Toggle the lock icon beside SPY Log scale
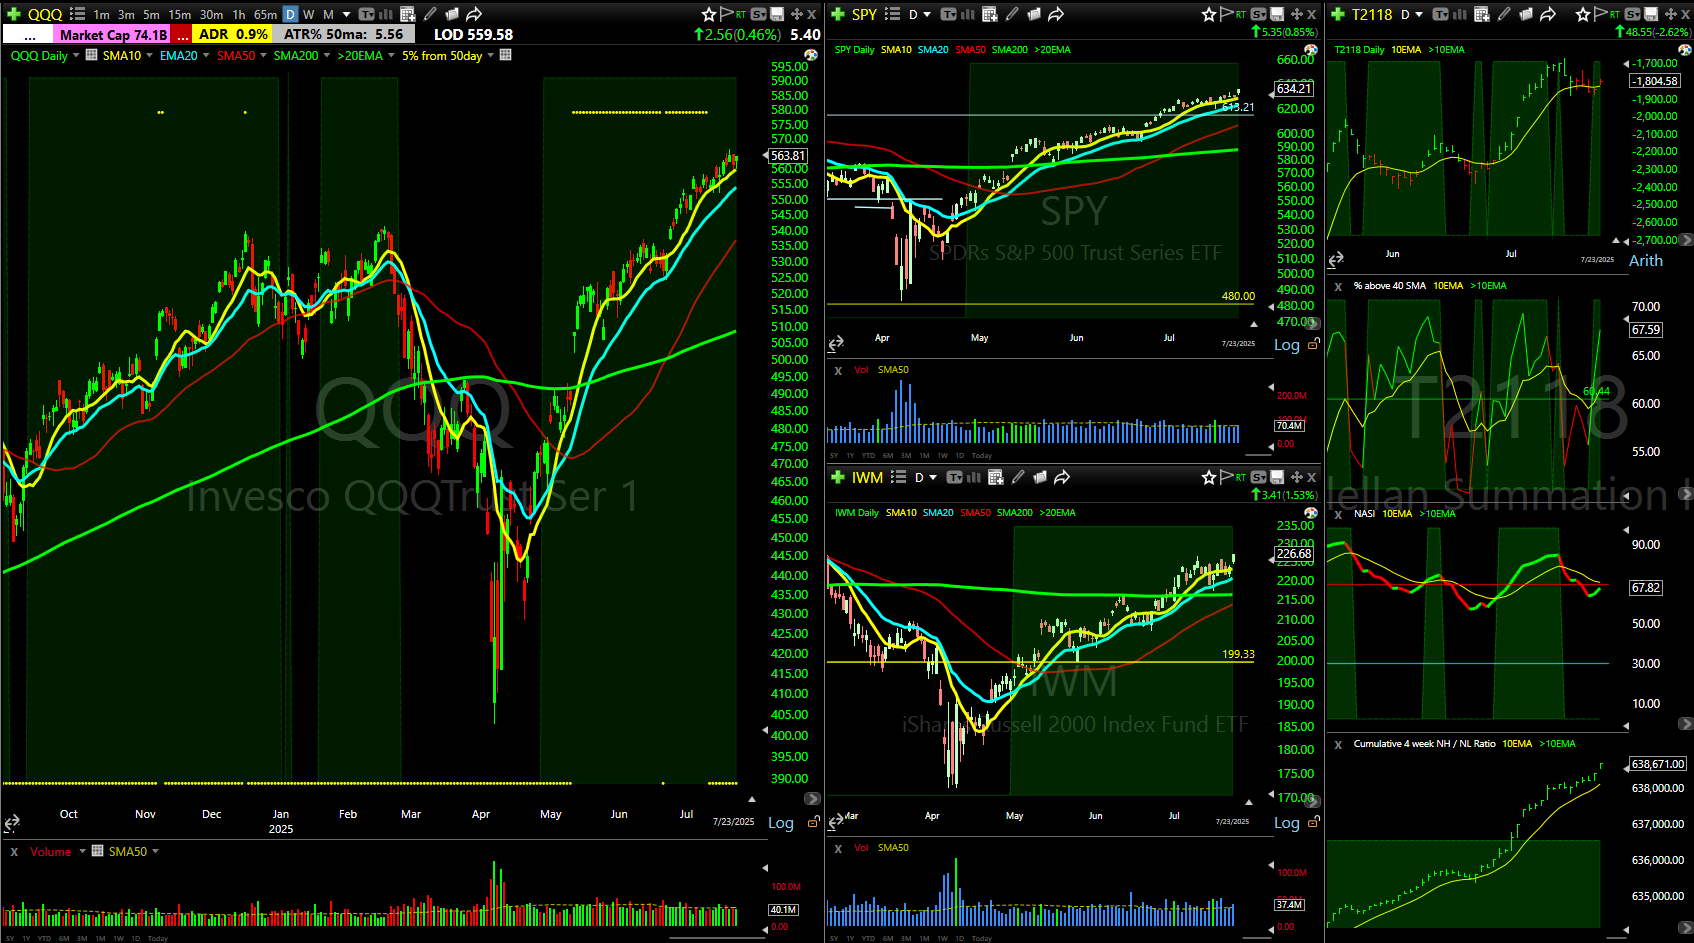Image resolution: width=1694 pixels, height=943 pixels. 1314,343
